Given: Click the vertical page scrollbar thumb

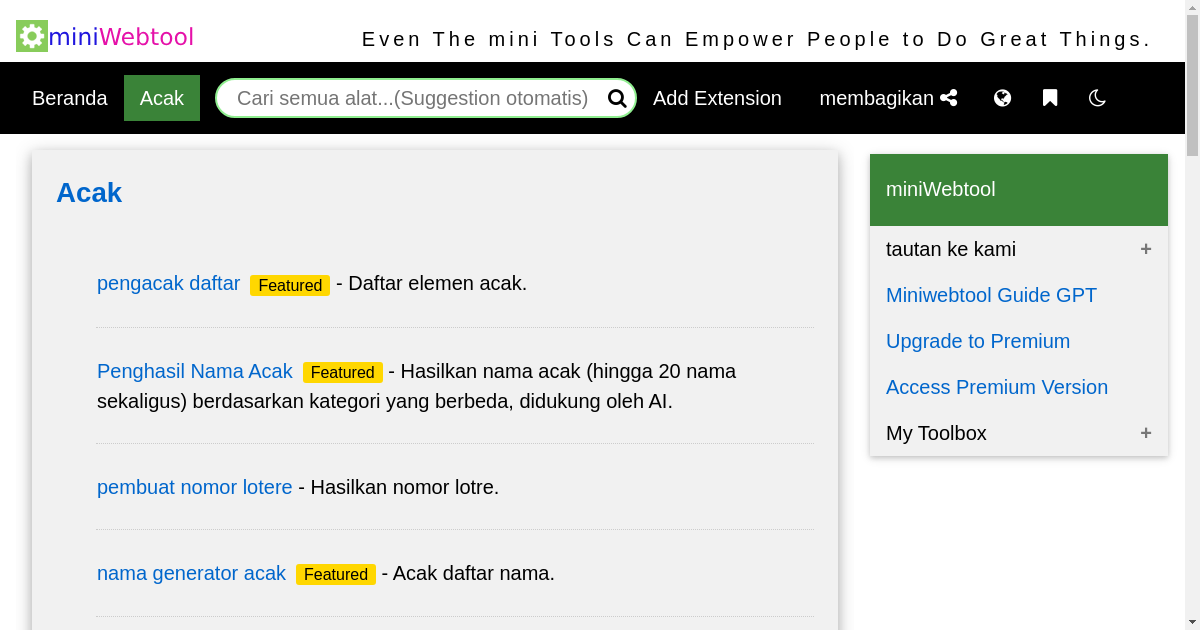Looking at the screenshot, I should [1192, 85].
